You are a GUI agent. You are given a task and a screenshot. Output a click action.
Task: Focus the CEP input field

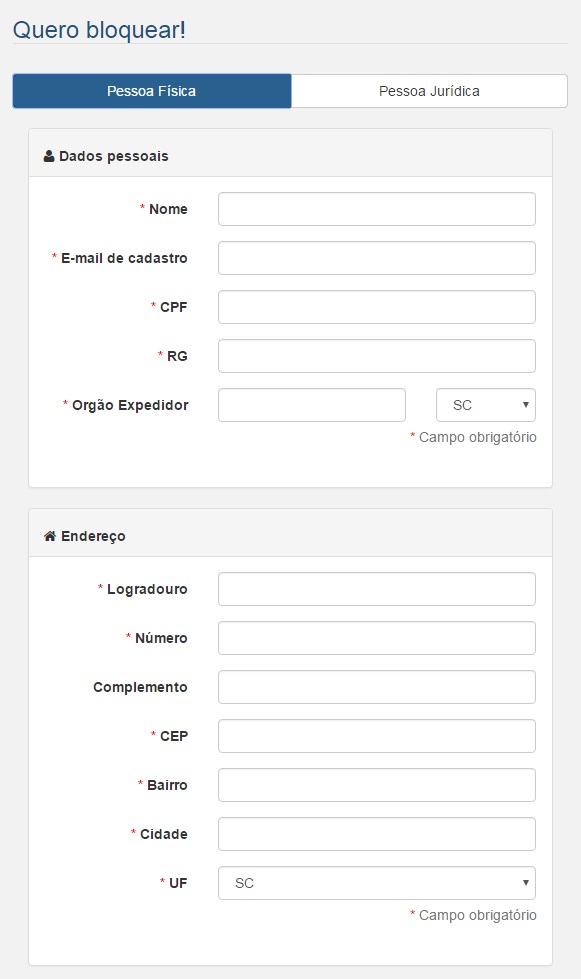(377, 736)
